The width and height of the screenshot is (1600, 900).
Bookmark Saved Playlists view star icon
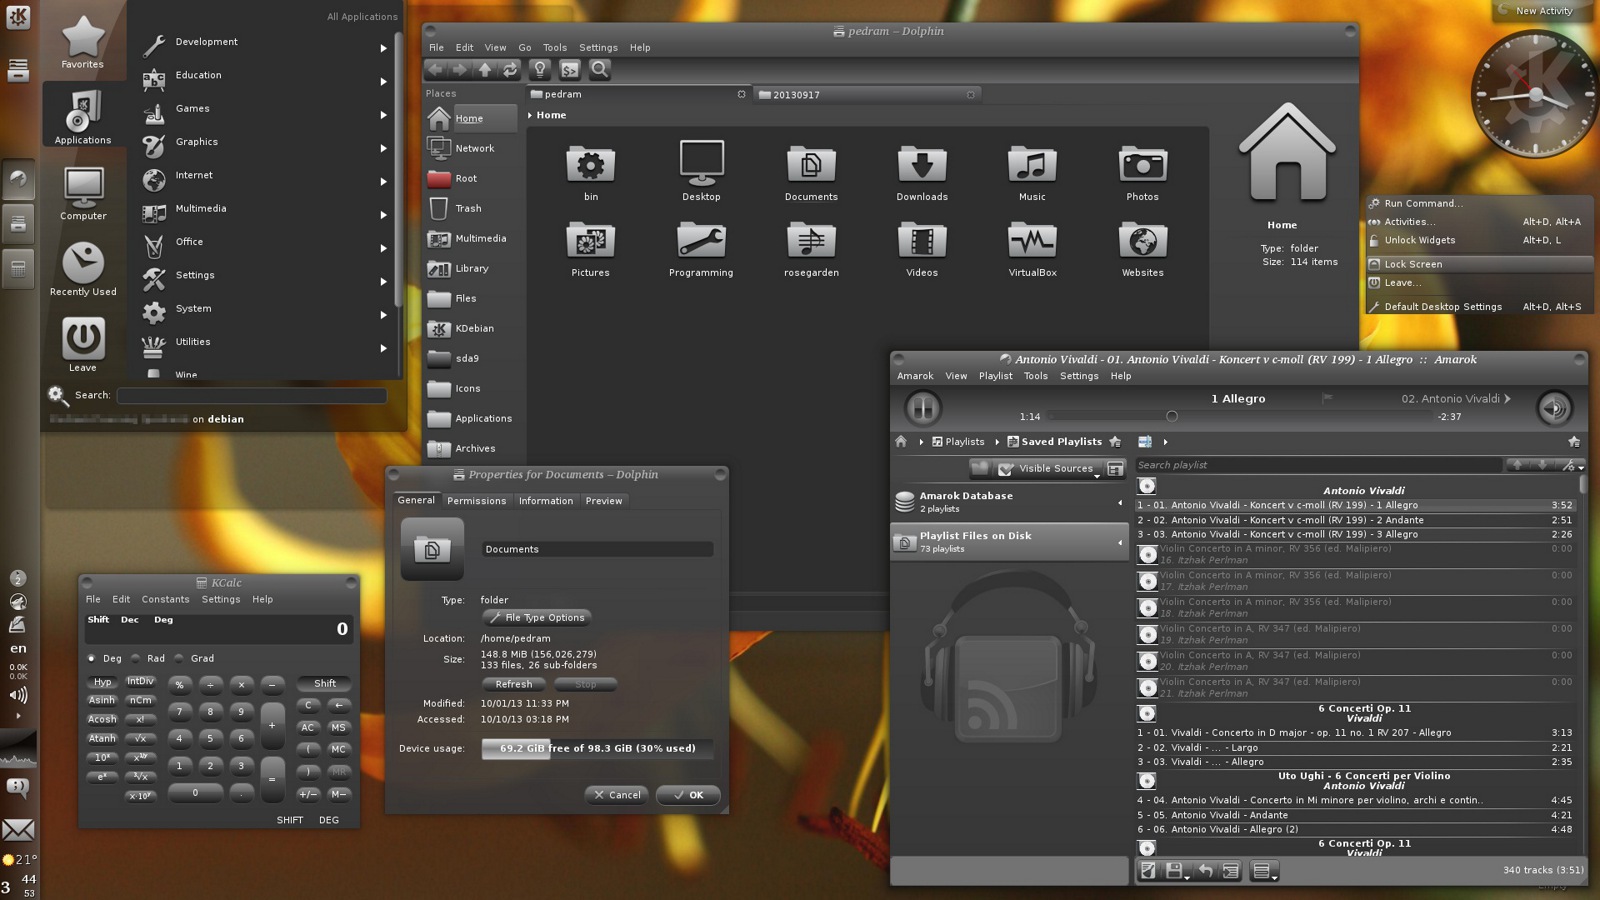pos(1115,442)
